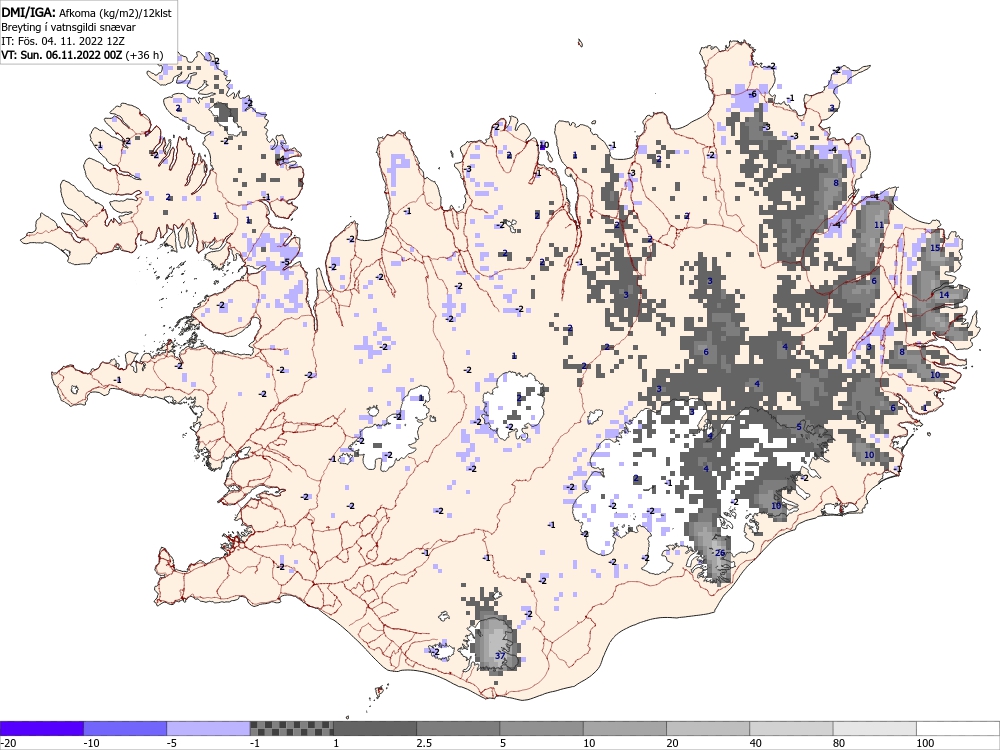Click the value 37 on the southern glacier
Image resolution: width=1000 pixels, height=750 pixels.
tap(500, 656)
